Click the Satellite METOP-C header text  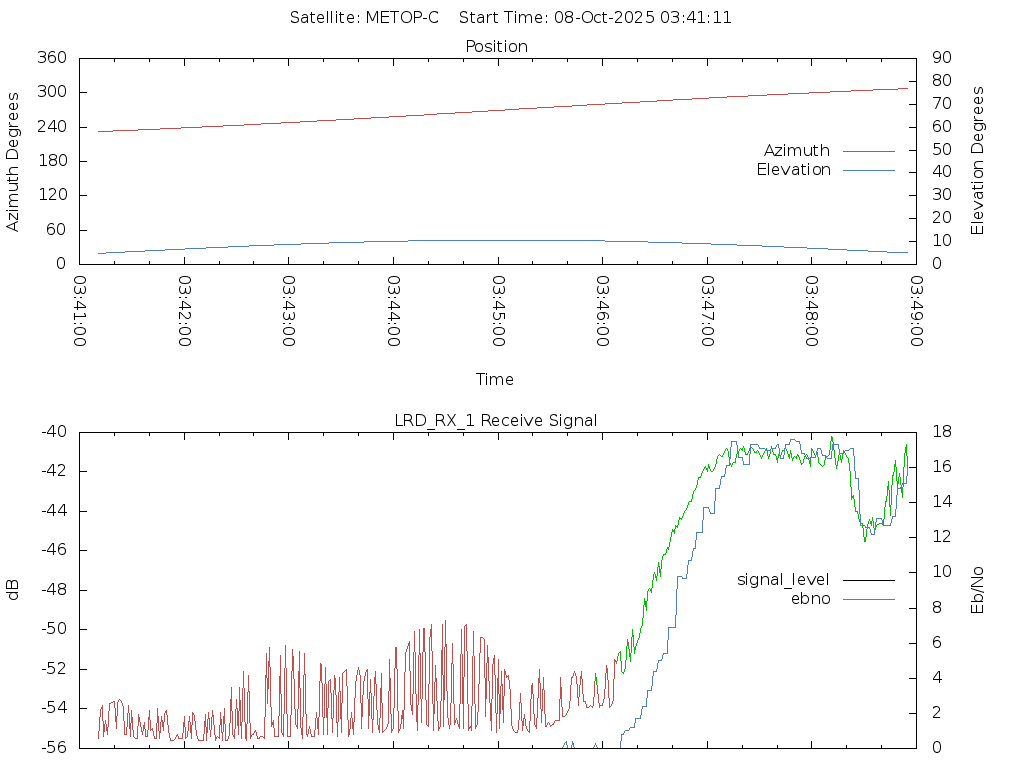coord(364,18)
